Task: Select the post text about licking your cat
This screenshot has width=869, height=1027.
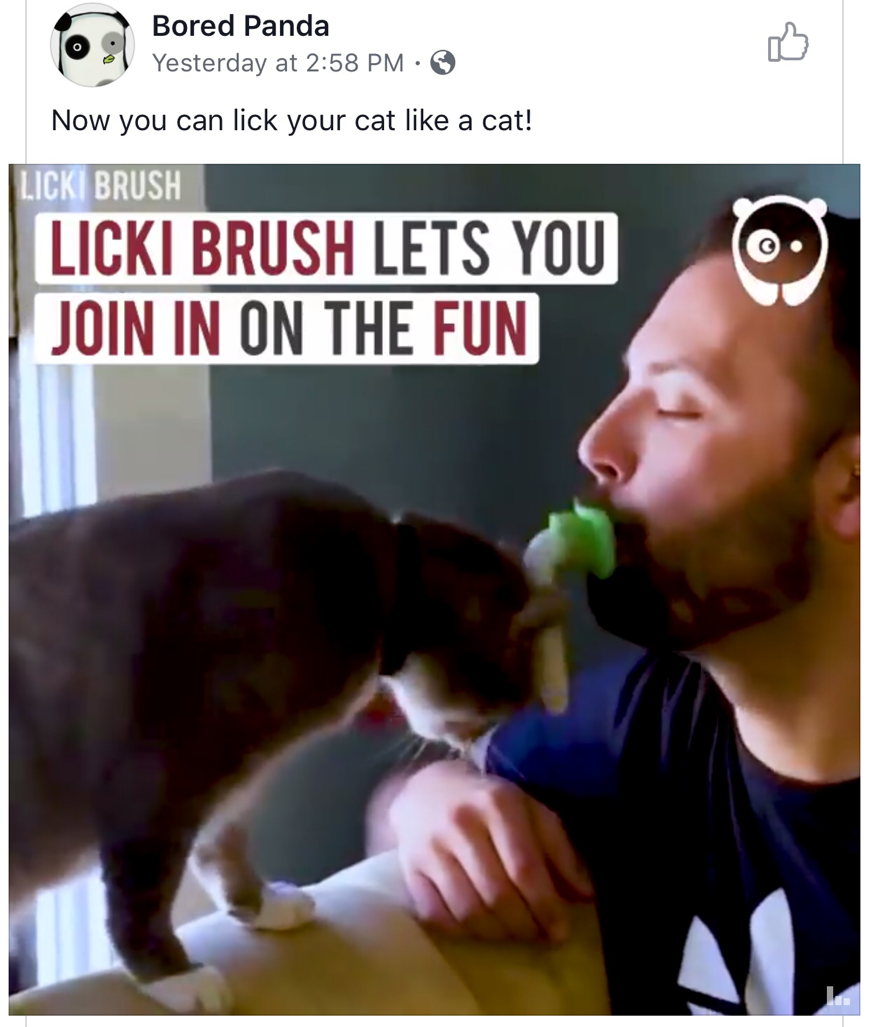Action: click(x=291, y=121)
